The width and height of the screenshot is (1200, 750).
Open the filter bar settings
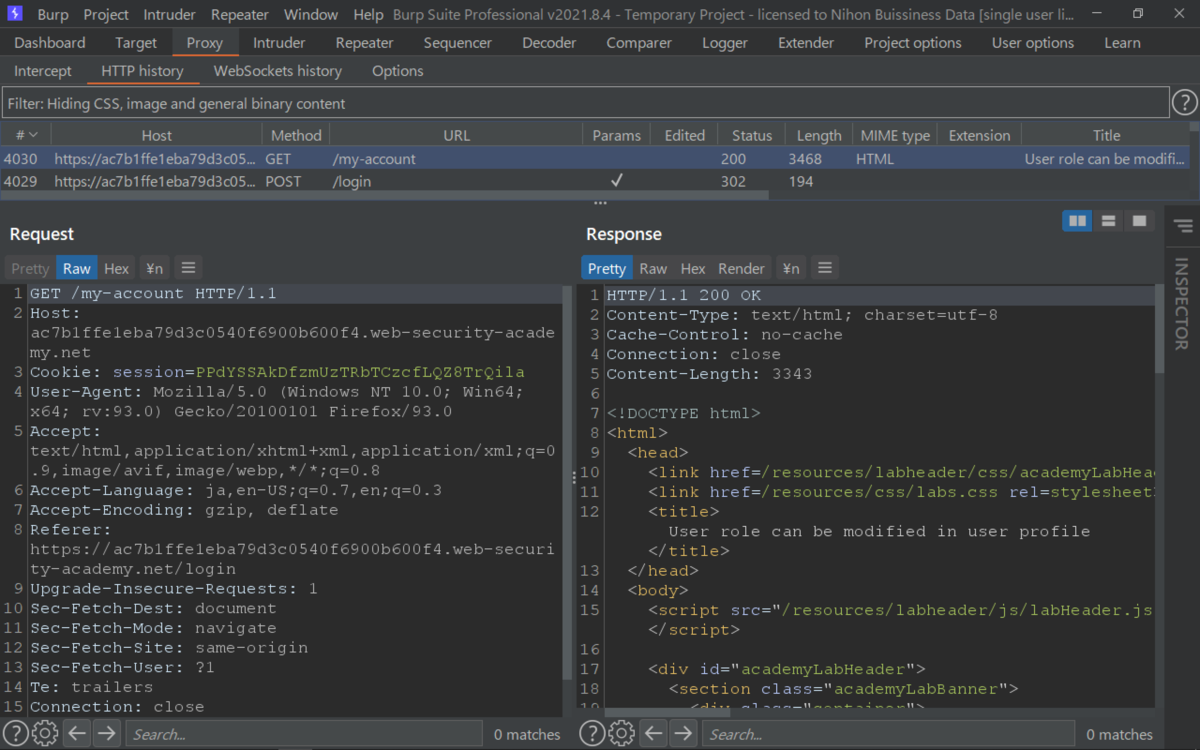pyautogui.click(x=585, y=103)
